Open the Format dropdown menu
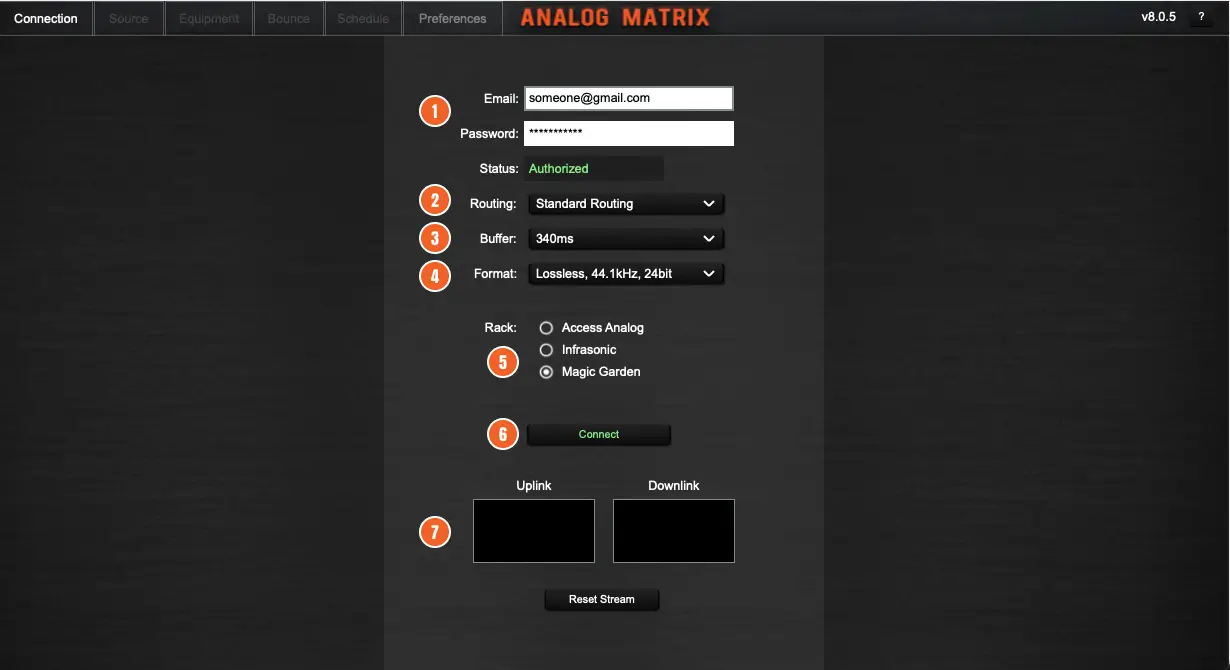This screenshot has height=670, width=1230. click(x=626, y=273)
